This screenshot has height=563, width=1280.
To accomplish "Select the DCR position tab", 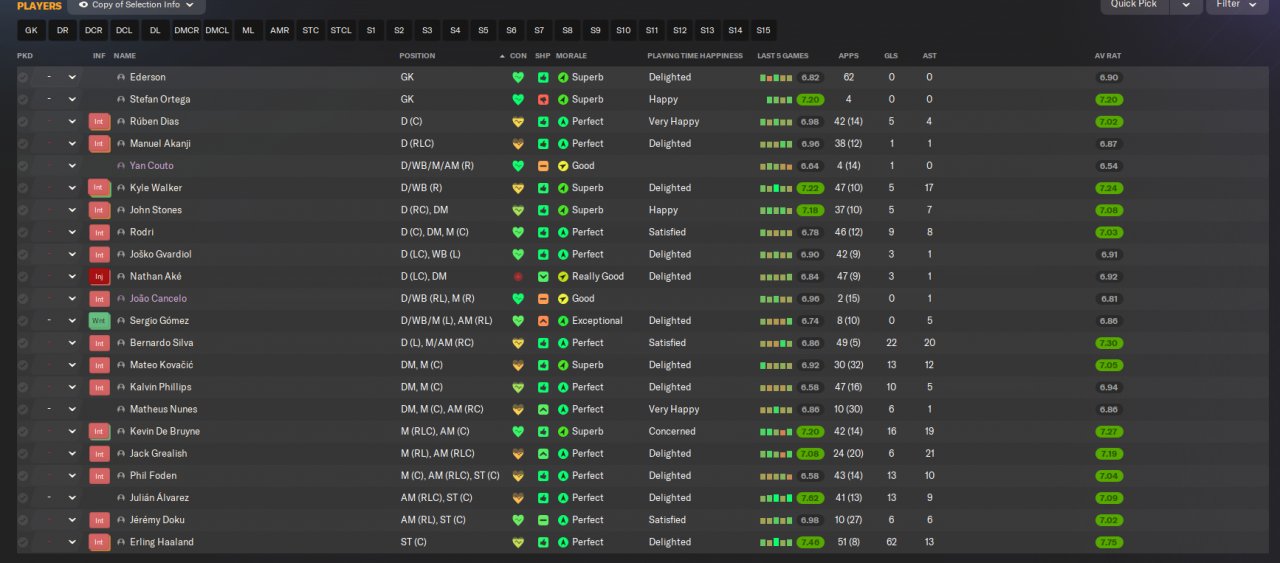I will click(x=93, y=31).
